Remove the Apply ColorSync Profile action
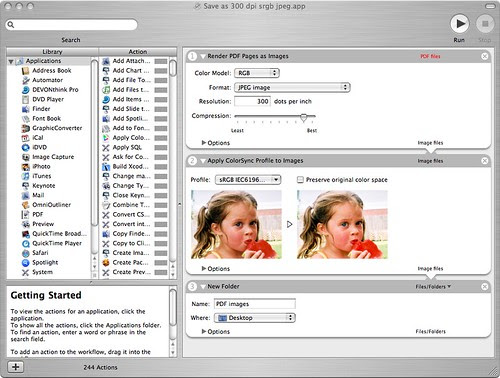Screen dimensions: 500x378 click(485, 161)
